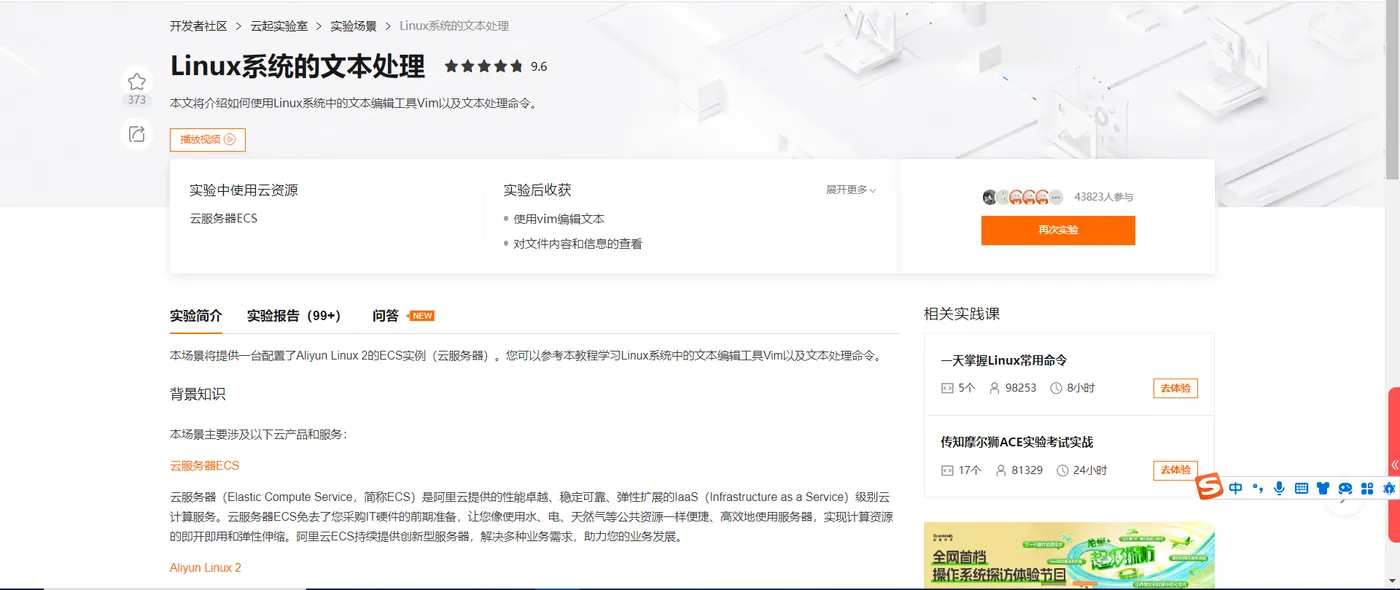Click the code icon next to 5个
This screenshot has width=1400, height=590.
[947, 388]
